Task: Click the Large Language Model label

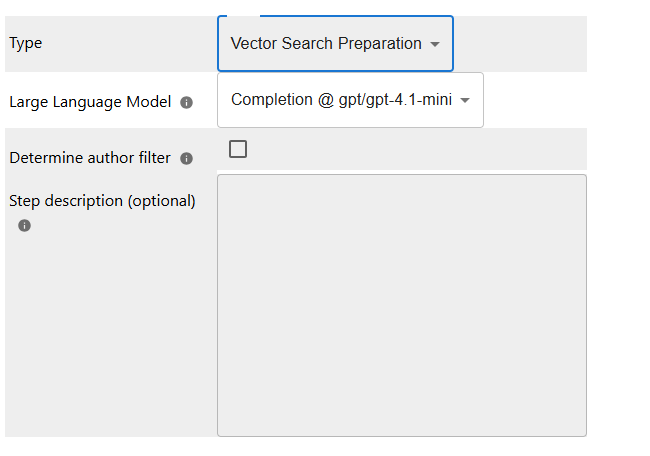Action: click(x=90, y=101)
